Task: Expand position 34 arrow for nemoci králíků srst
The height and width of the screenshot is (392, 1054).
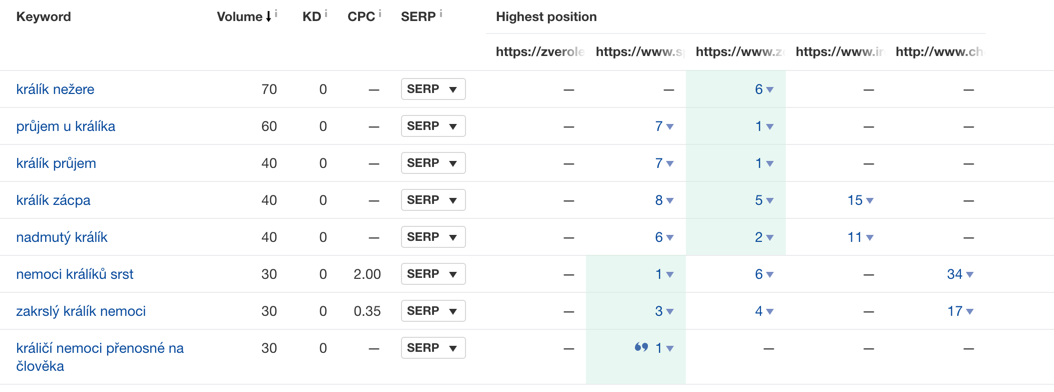Action: 969,274
